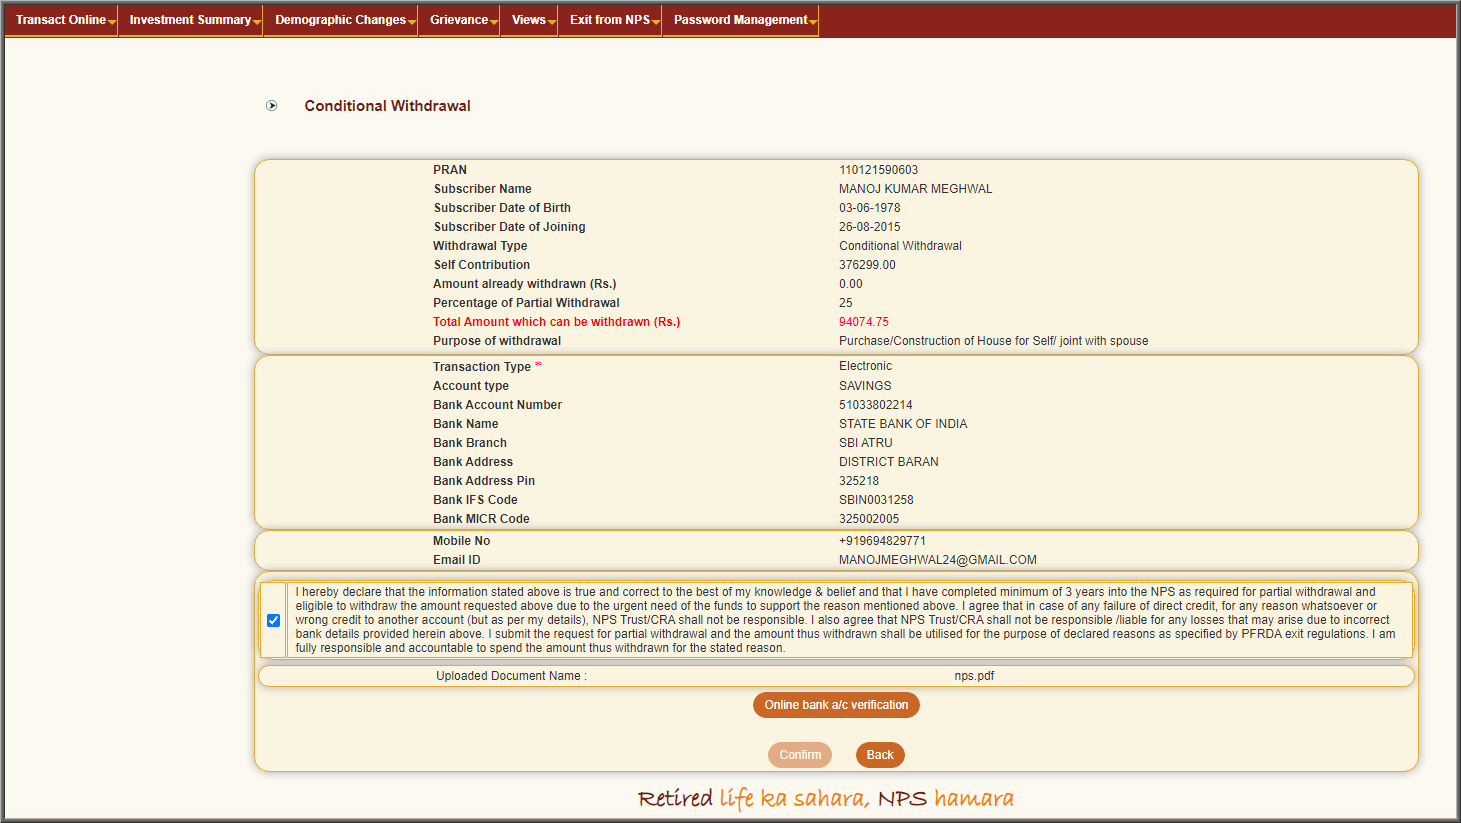Open the Exit from NPS menu
The width and height of the screenshot is (1461, 823).
[608, 19]
